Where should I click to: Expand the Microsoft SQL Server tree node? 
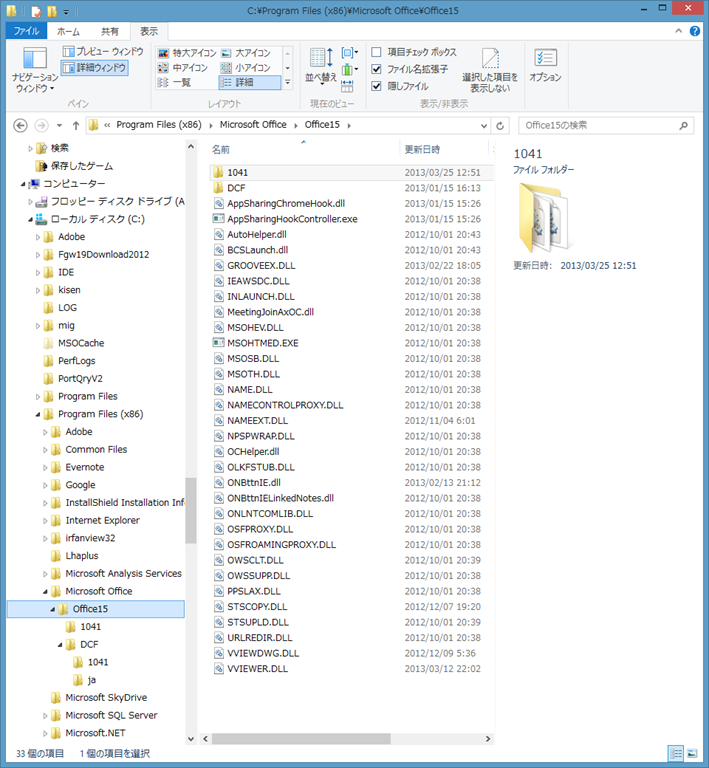[x=45, y=716]
